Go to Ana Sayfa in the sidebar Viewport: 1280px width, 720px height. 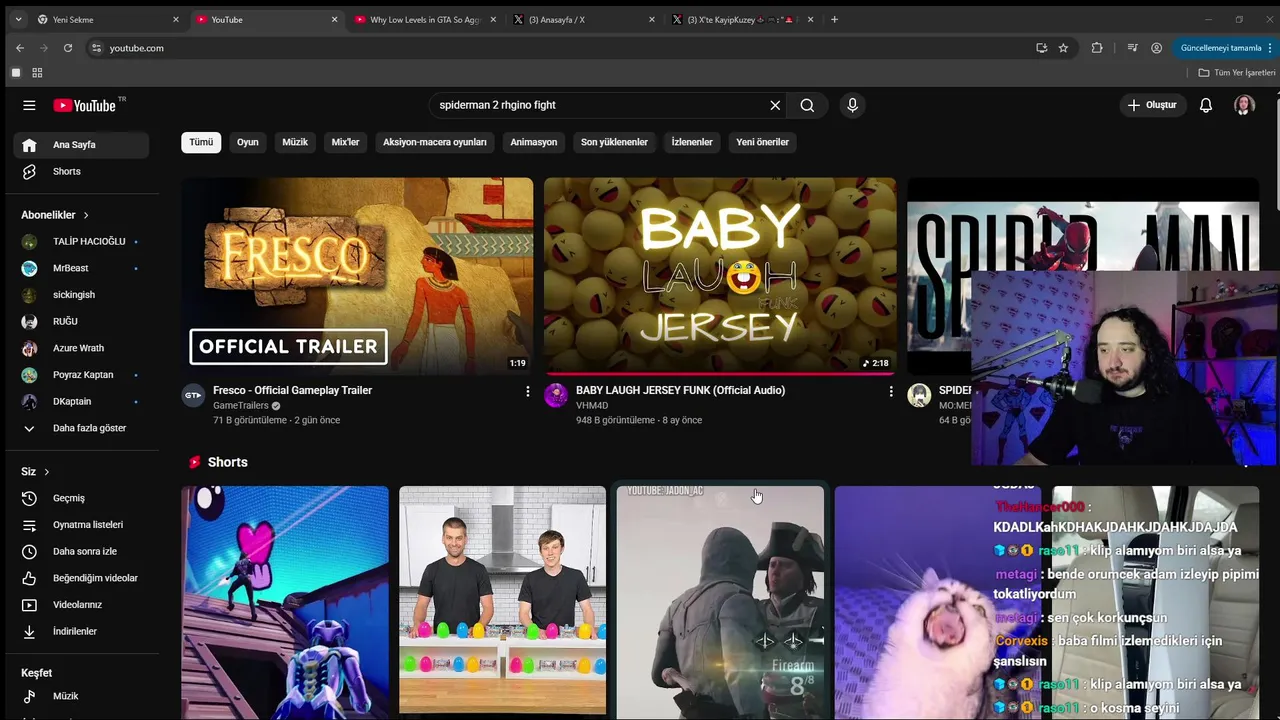tap(81, 145)
